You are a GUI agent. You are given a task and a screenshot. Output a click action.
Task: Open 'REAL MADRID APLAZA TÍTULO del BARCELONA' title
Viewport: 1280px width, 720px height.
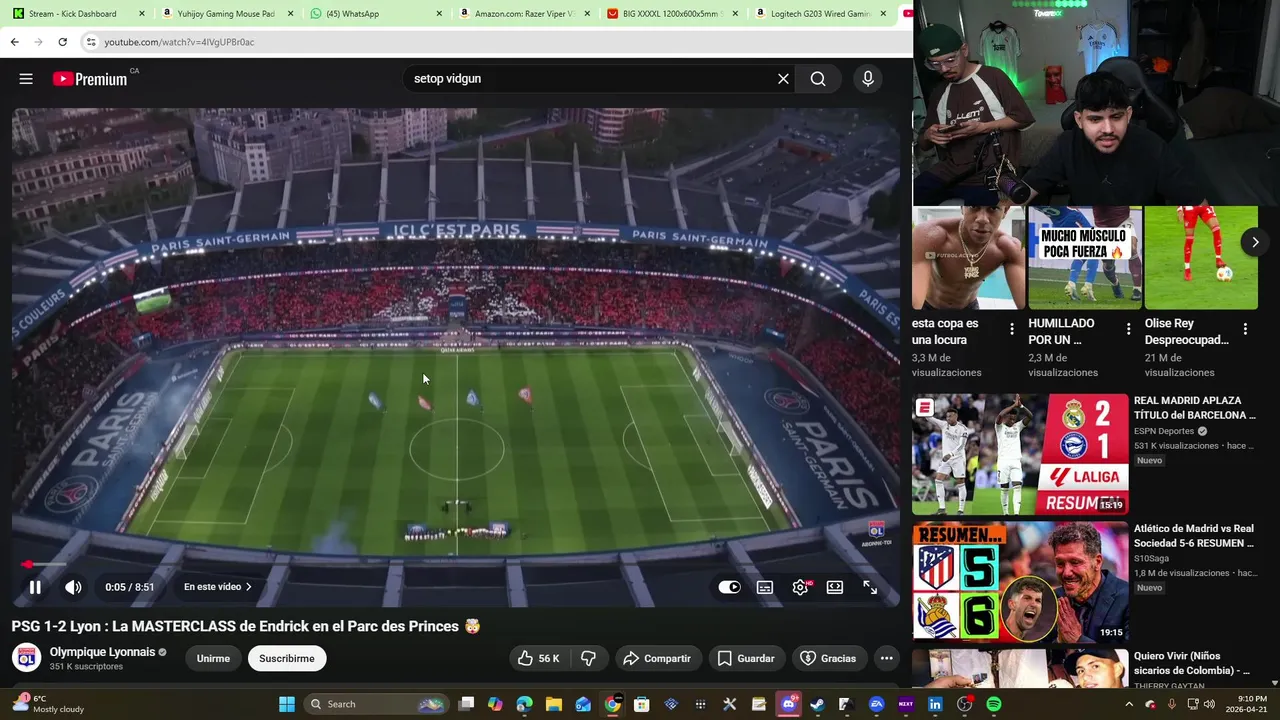click(x=1194, y=407)
